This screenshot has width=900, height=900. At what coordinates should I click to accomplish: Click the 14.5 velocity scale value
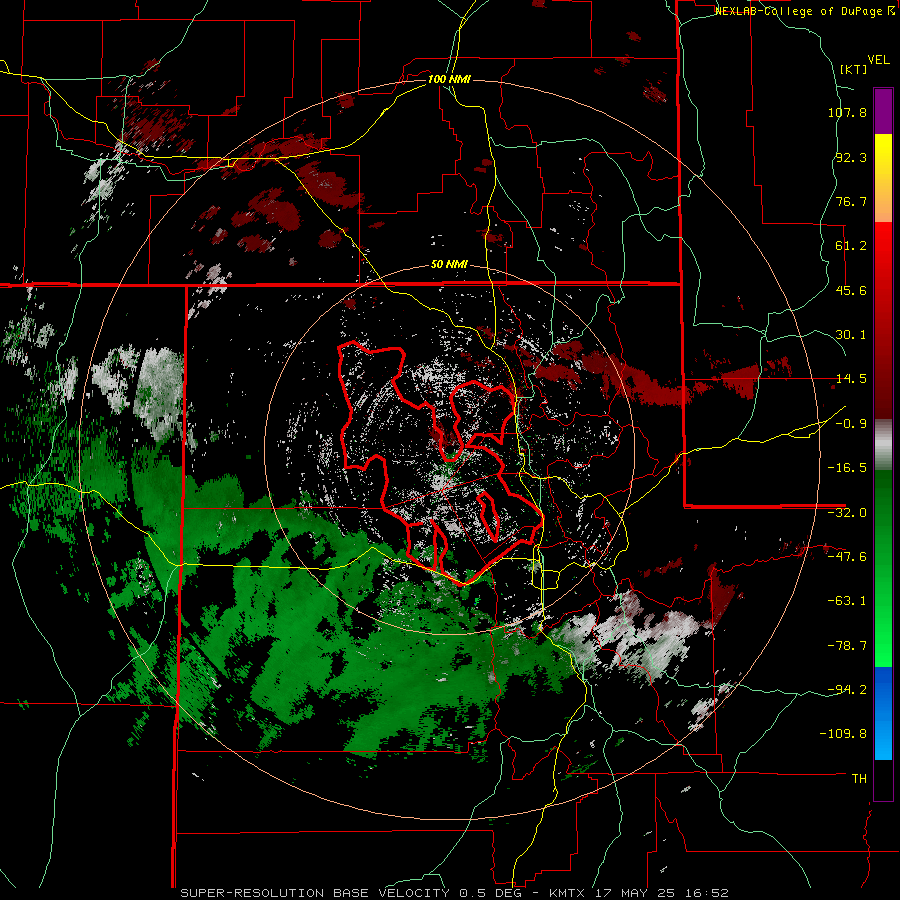tap(851, 379)
